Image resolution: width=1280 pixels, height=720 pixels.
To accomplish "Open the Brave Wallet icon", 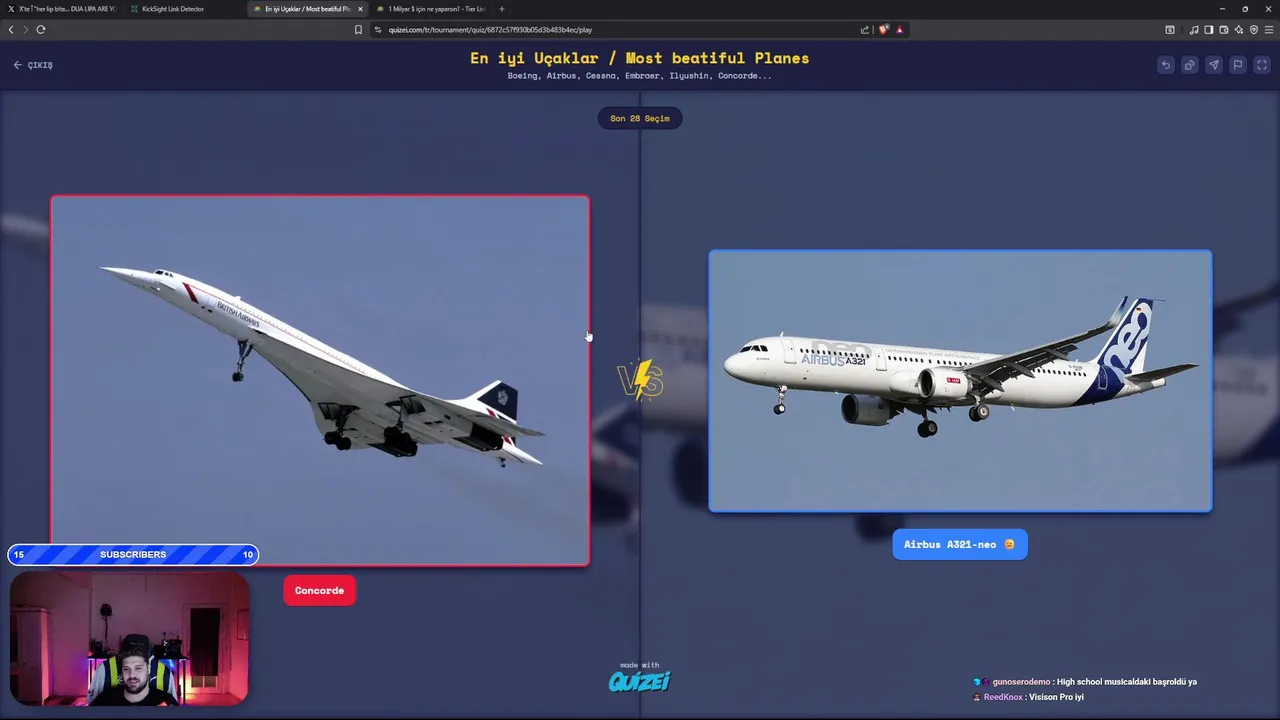I will coord(1224,30).
